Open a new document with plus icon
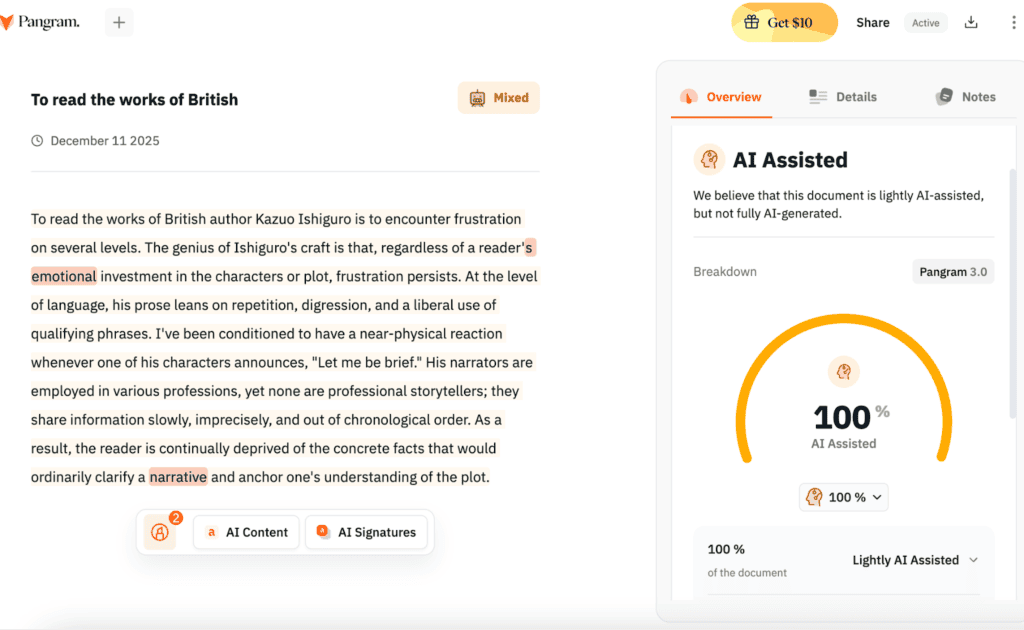Image resolution: width=1024 pixels, height=630 pixels. point(119,22)
